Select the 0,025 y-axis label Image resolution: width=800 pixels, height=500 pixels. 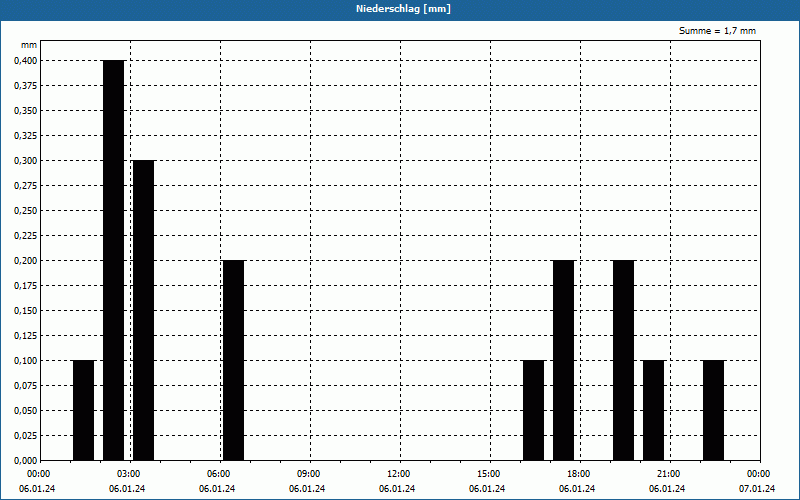pos(26,436)
